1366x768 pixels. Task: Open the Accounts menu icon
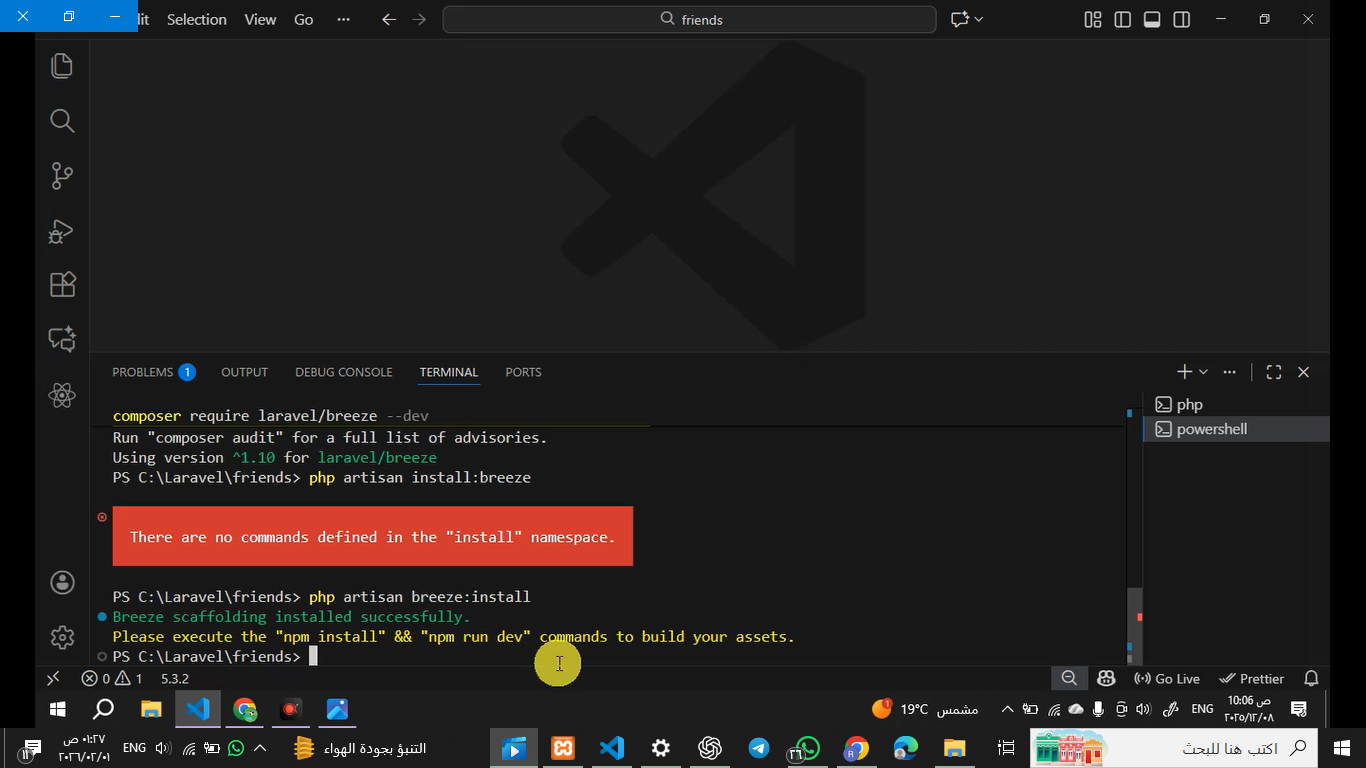[62, 582]
